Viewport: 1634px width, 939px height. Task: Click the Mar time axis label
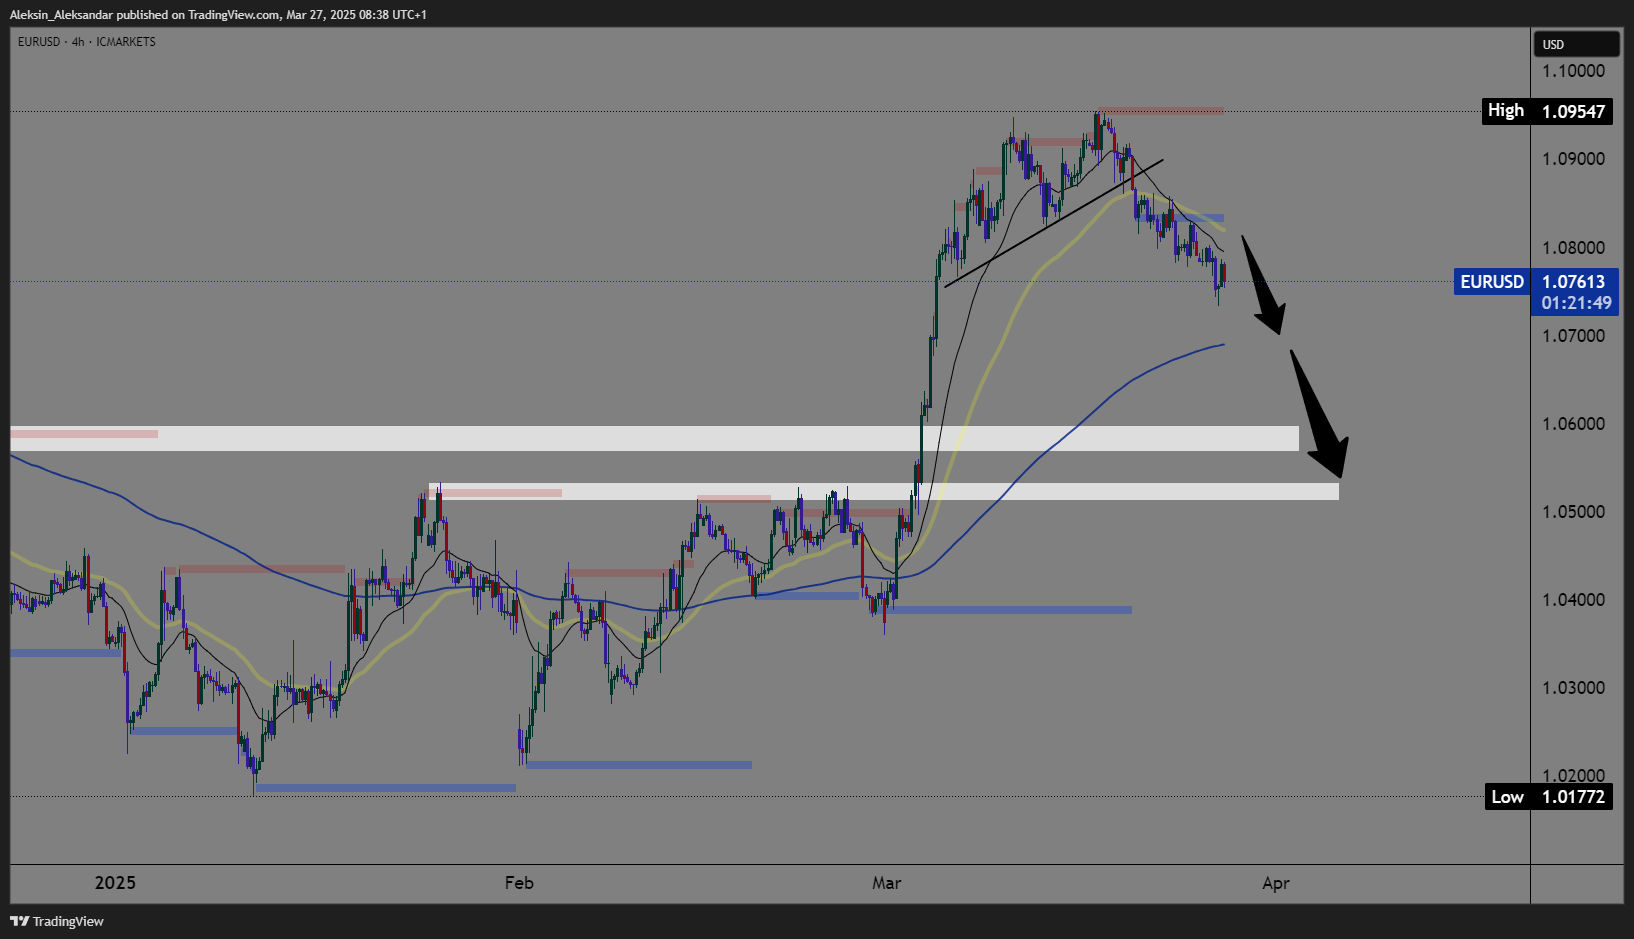point(886,883)
